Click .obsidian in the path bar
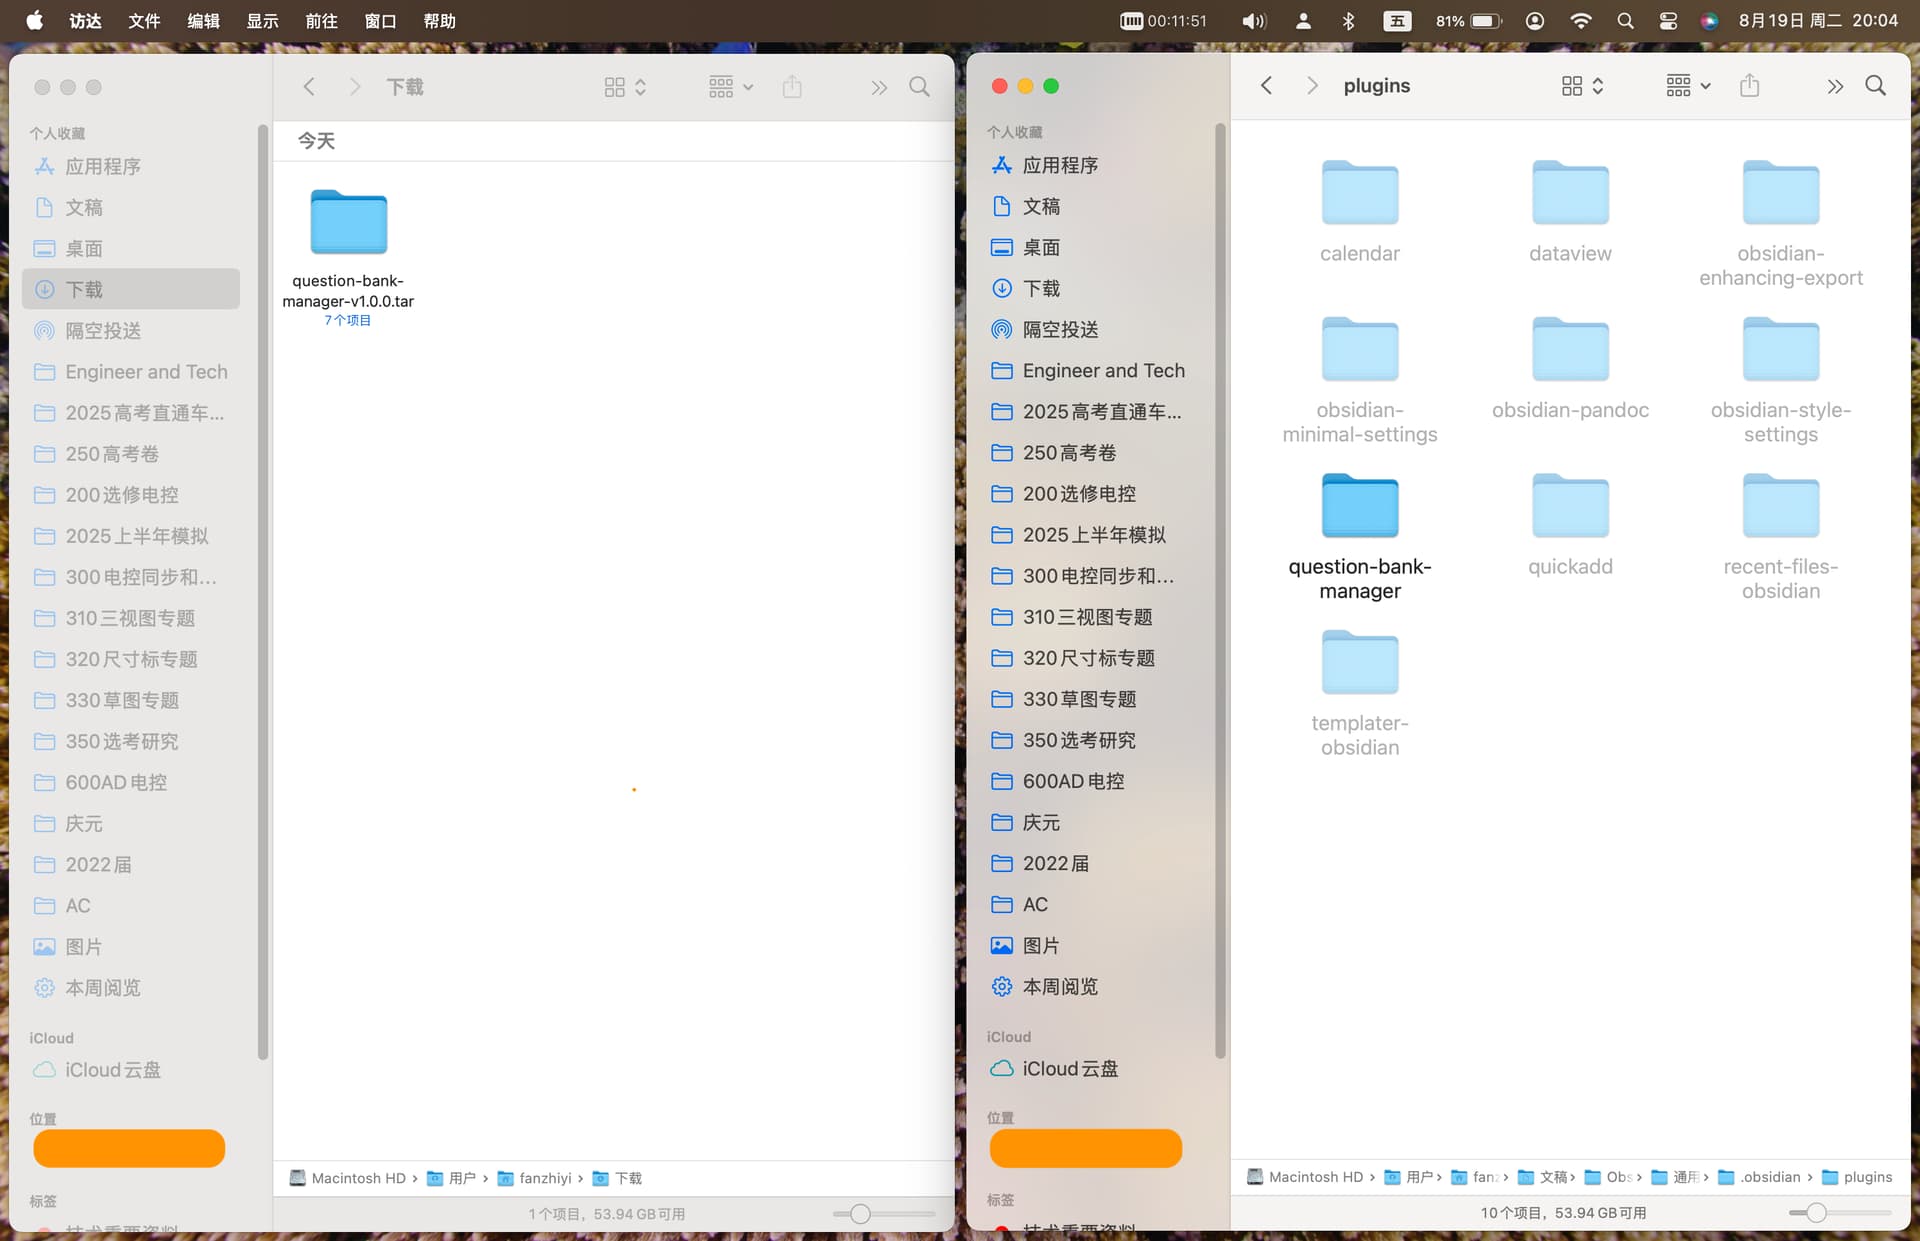The height and width of the screenshot is (1241, 1920). pos(1769,1177)
